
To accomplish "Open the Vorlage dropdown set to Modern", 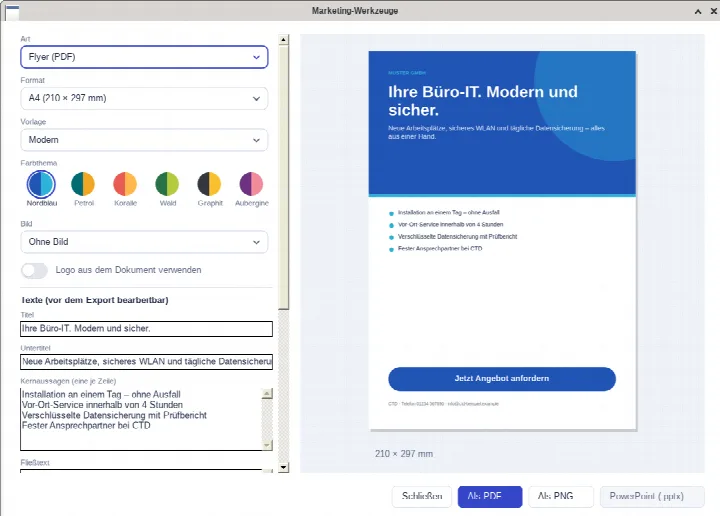I will tap(144, 140).
